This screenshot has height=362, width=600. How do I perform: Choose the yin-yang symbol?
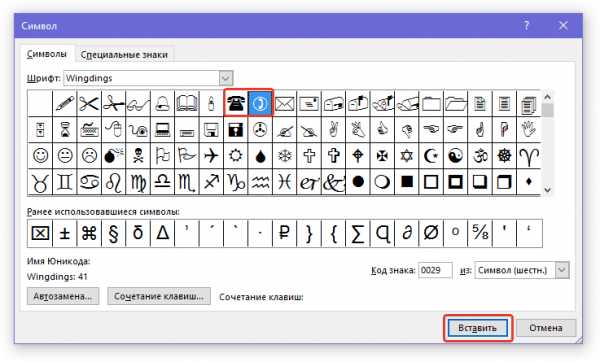[455, 156]
